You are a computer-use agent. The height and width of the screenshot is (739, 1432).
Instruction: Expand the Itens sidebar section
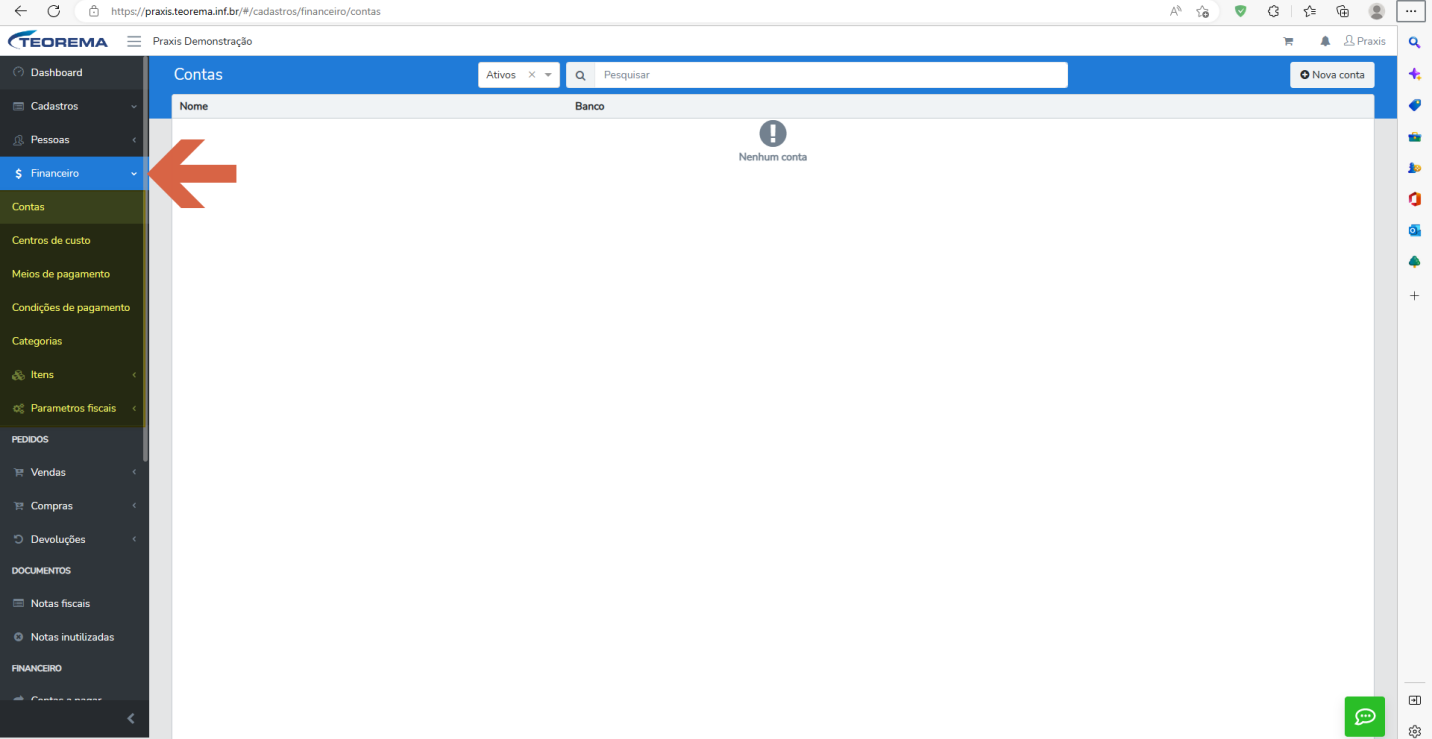pyautogui.click(x=74, y=375)
